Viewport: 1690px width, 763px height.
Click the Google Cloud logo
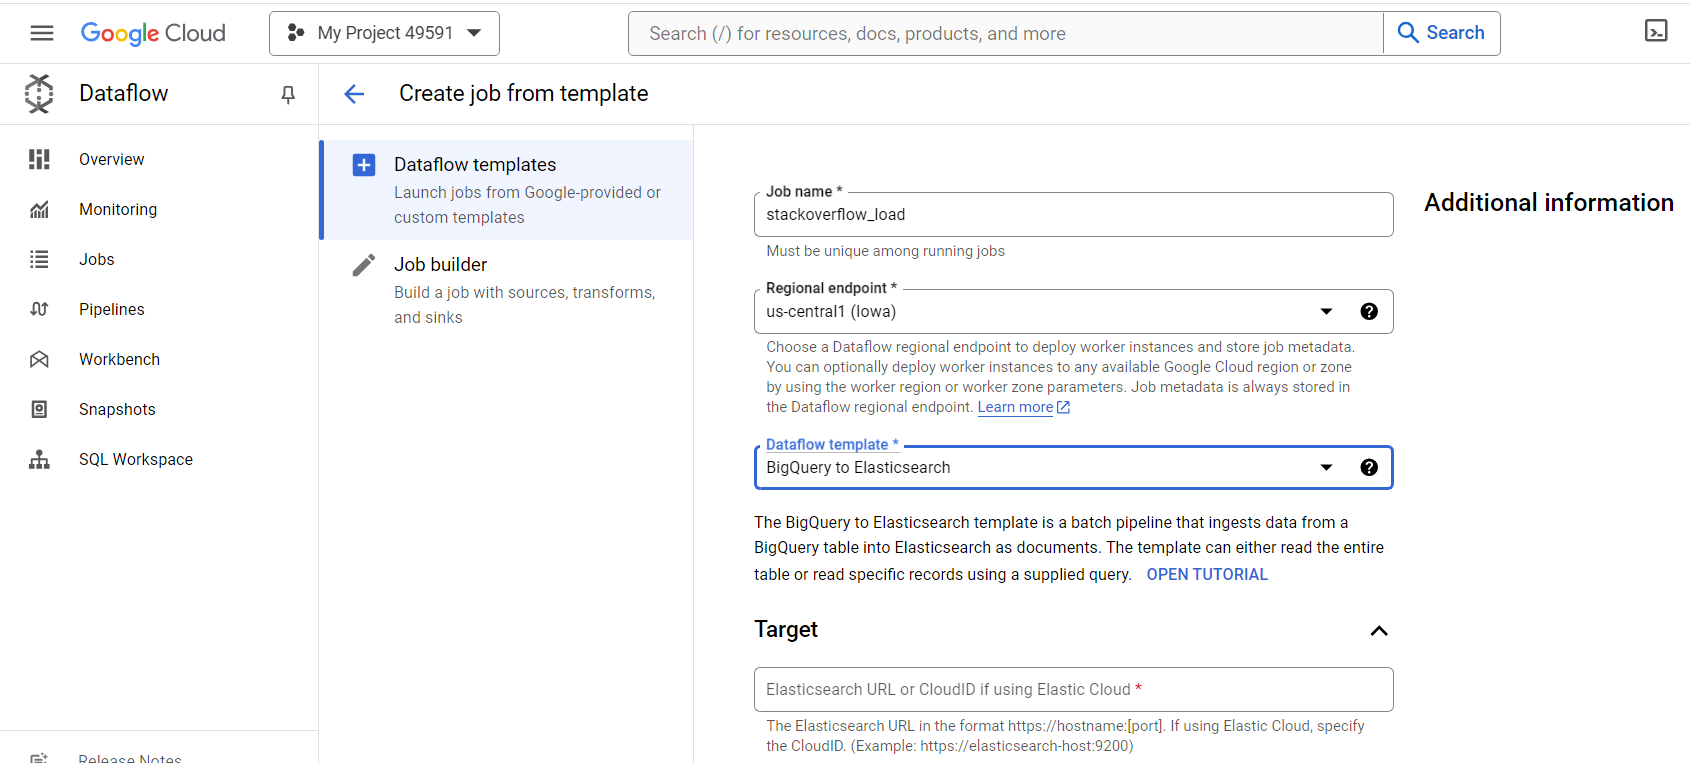tap(153, 33)
